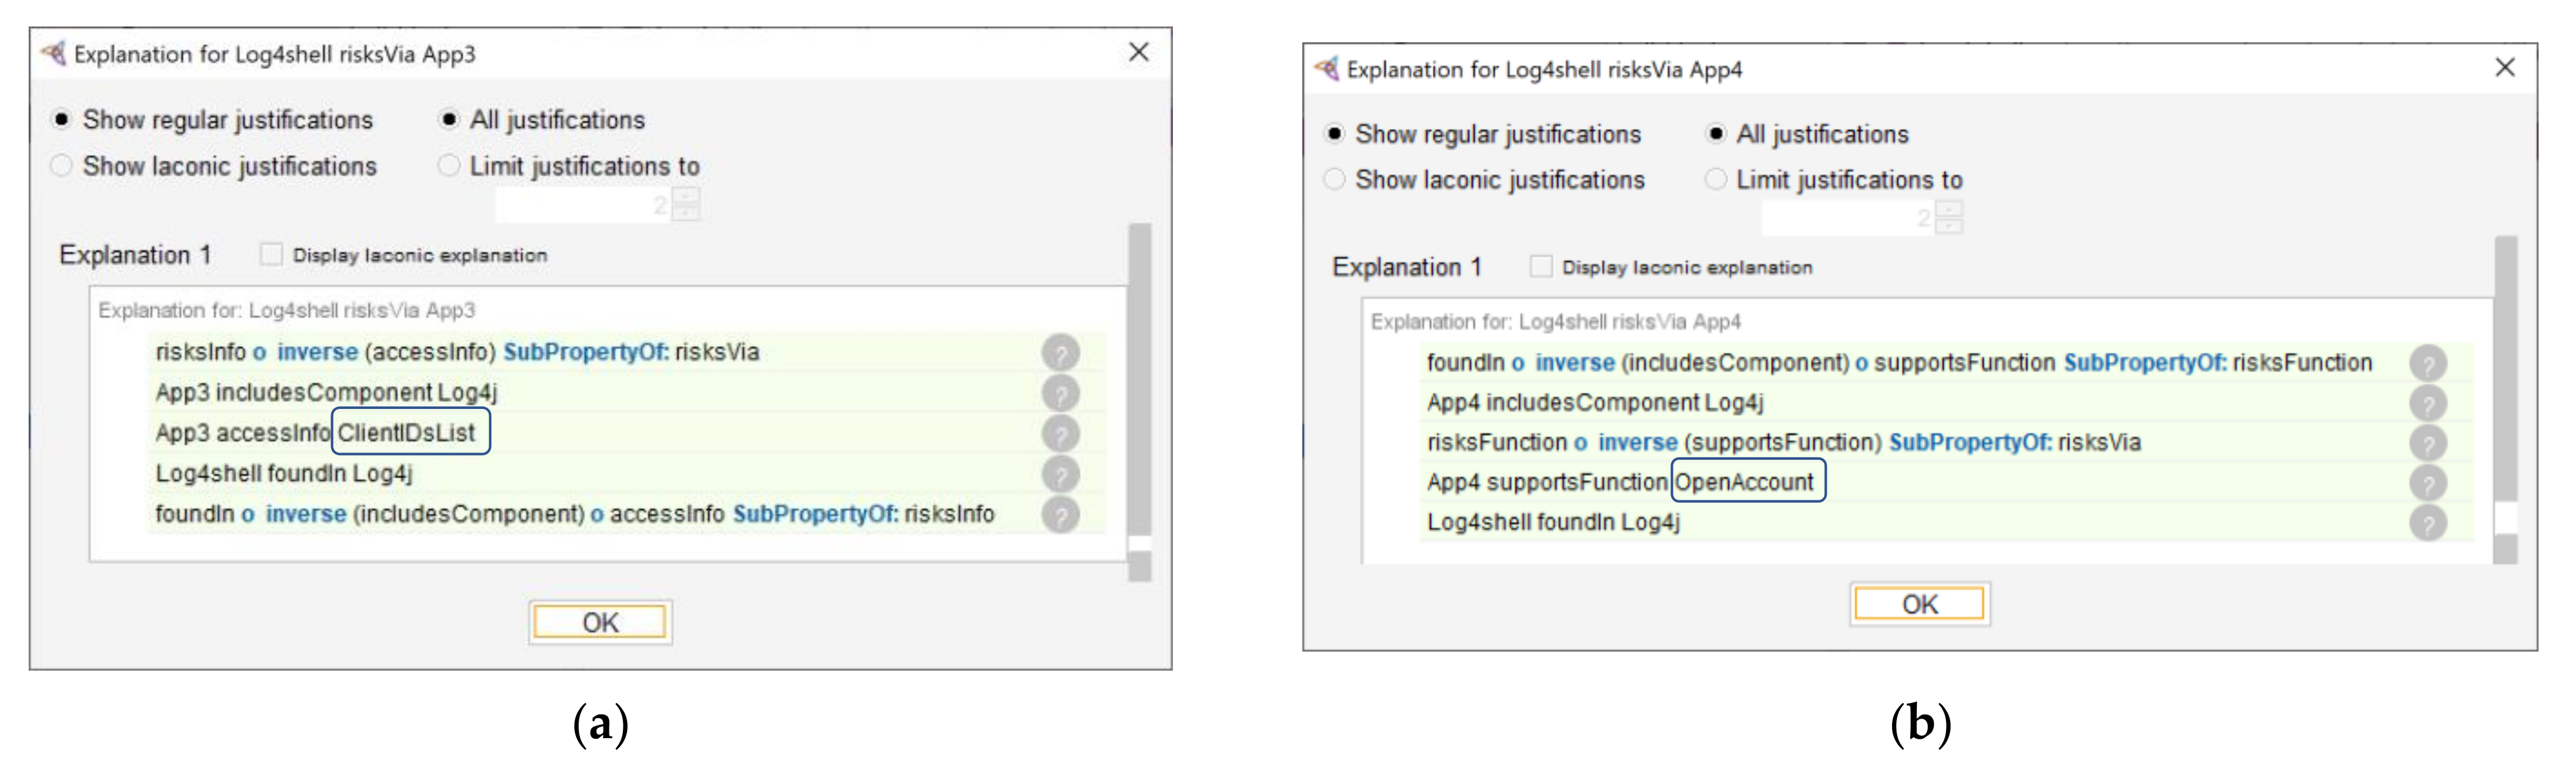Select 'Limit justifications to' in App4 dialog
The height and width of the screenshot is (772, 2576).
[x=1716, y=180]
